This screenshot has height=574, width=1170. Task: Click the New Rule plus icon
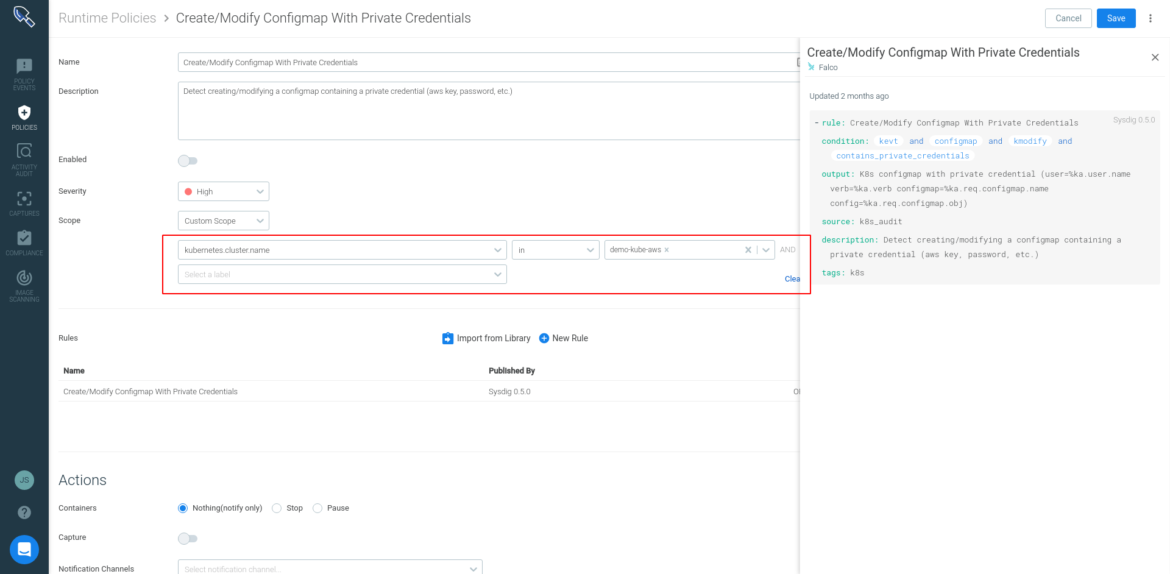point(544,338)
